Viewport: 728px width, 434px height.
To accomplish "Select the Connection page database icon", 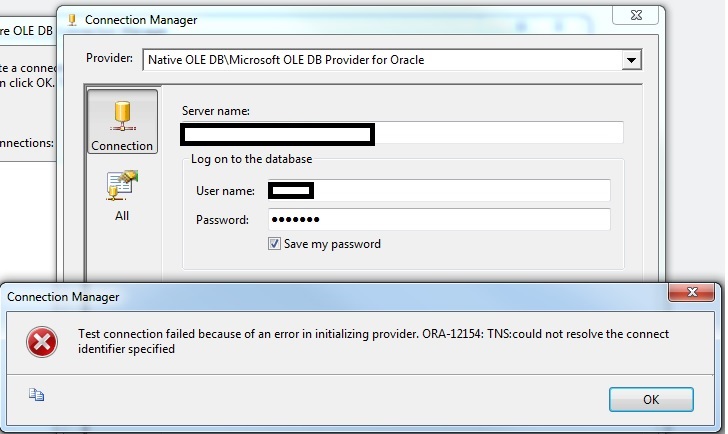I will (123, 116).
